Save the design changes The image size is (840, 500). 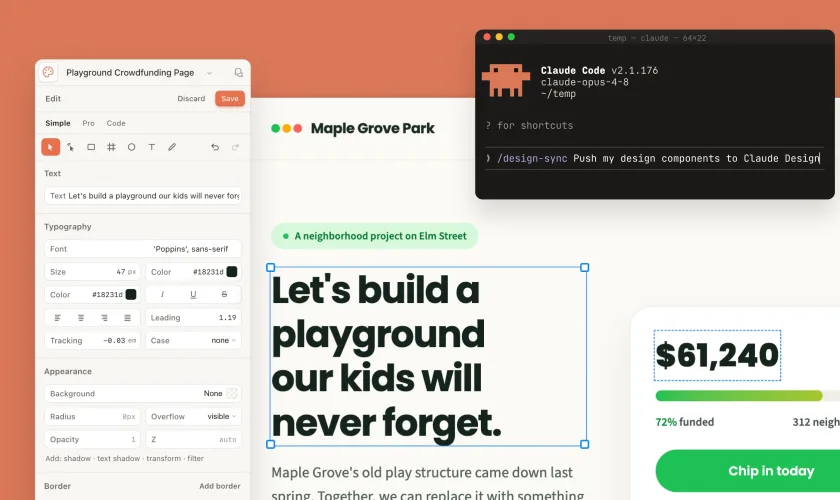point(230,99)
